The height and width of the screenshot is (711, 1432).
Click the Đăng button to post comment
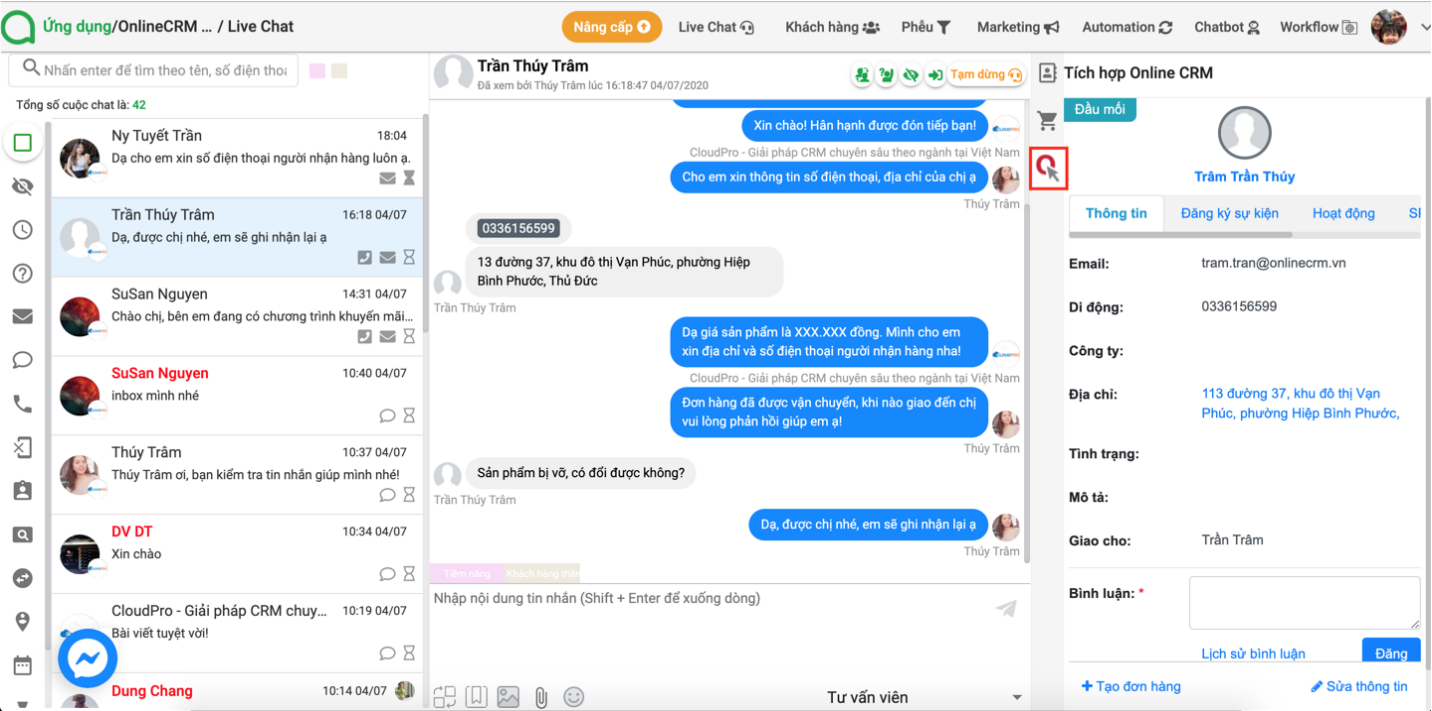(x=1391, y=651)
